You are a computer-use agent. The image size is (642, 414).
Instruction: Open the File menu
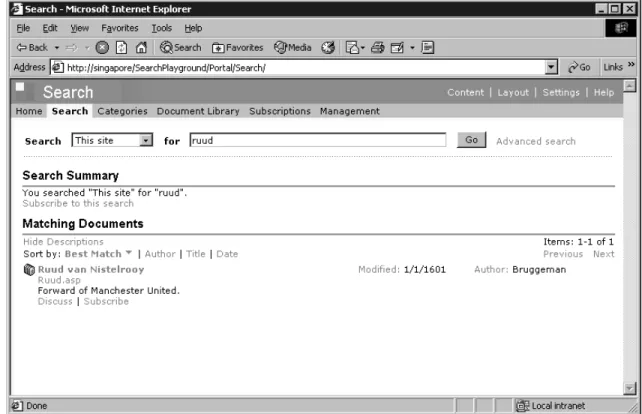pos(23,28)
